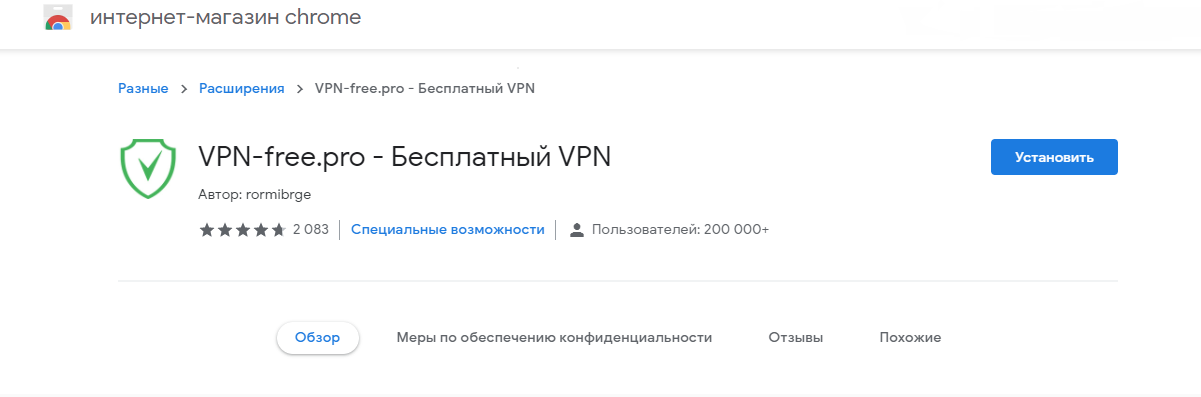This screenshot has width=1201, height=397.
Task: Switch to Меры по обеспечению конфиденциальности tab
Action: (554, 338)
